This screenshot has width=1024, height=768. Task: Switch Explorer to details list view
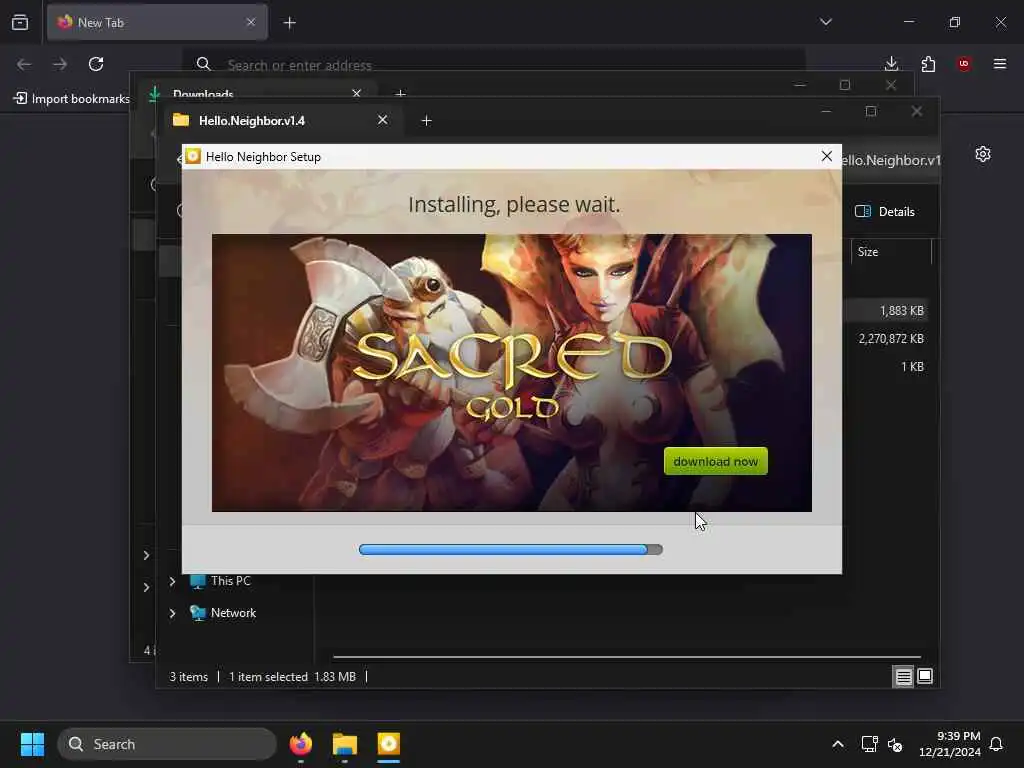[903, 677]
